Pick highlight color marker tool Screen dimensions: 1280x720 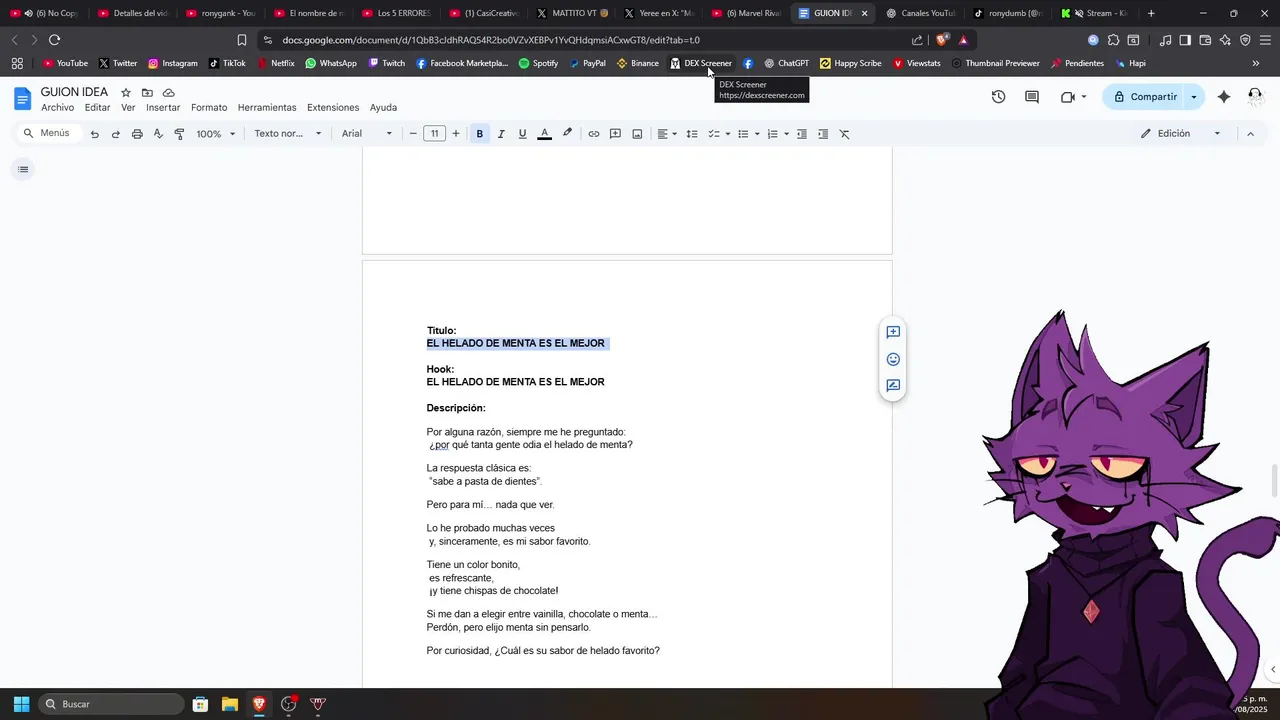pyautogui.click(x=567, y=134)
